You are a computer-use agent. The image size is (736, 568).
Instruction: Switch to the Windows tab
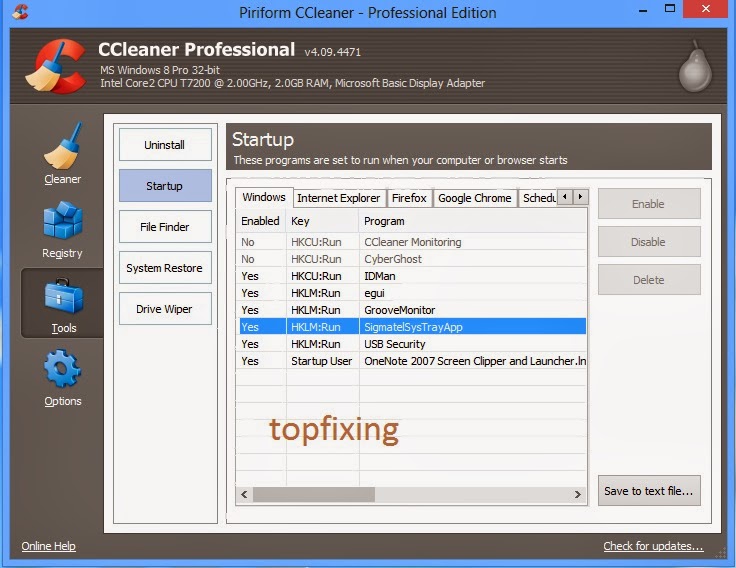(x=264, y=197)
